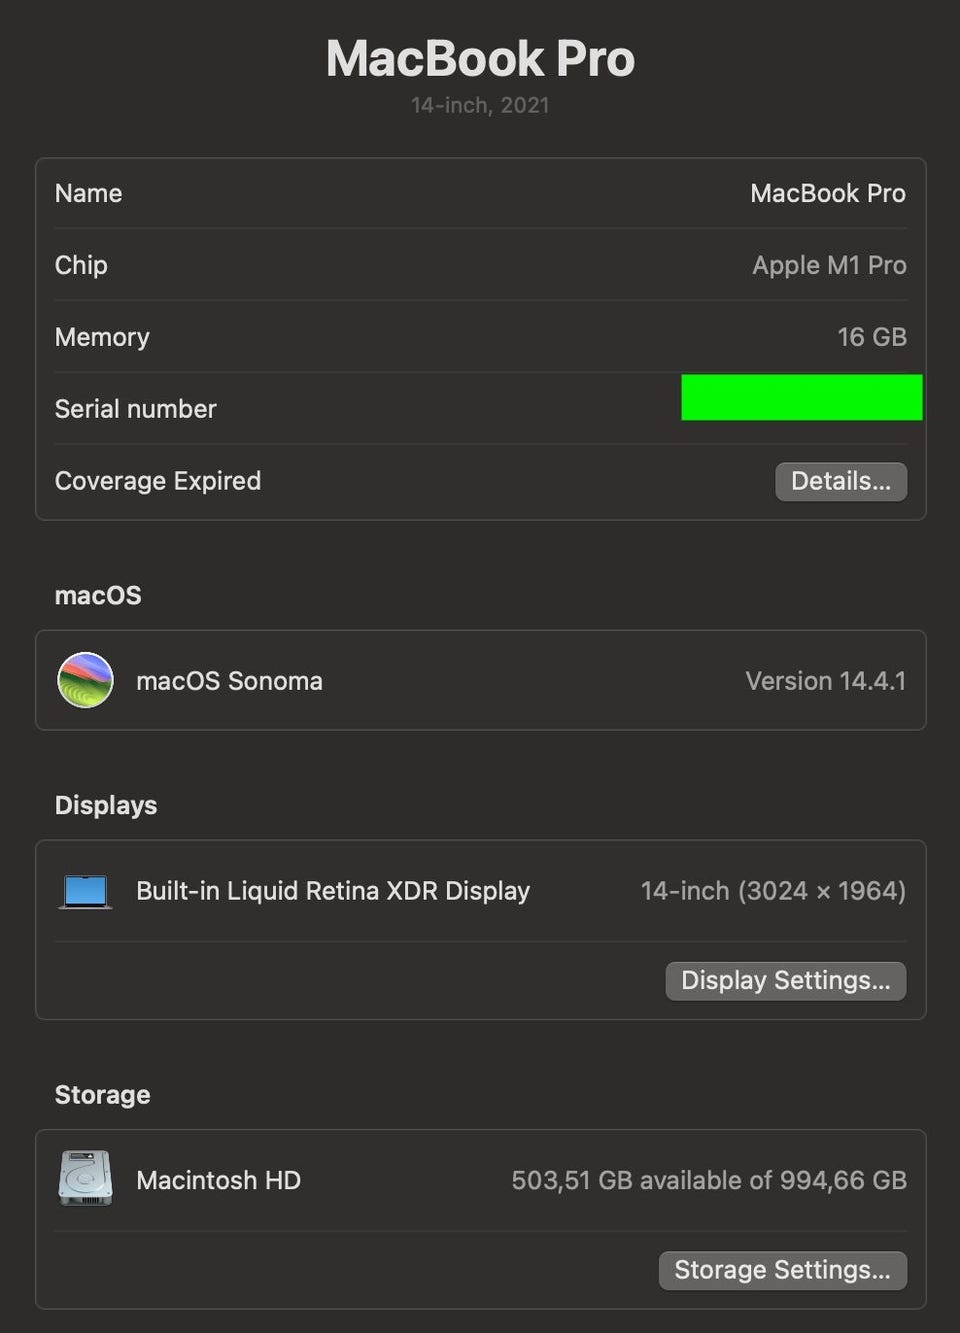This screenshot has width=960, height=1333.
Task: Click the MacBook Pro name field
Action: click(827, 193)
